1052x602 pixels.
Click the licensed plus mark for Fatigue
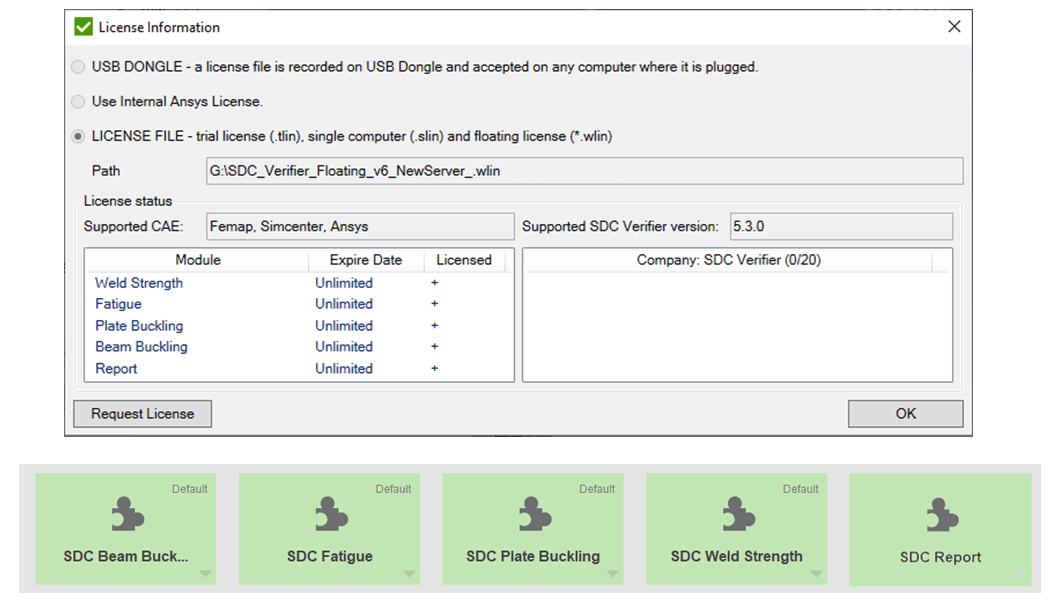[435, 304]
